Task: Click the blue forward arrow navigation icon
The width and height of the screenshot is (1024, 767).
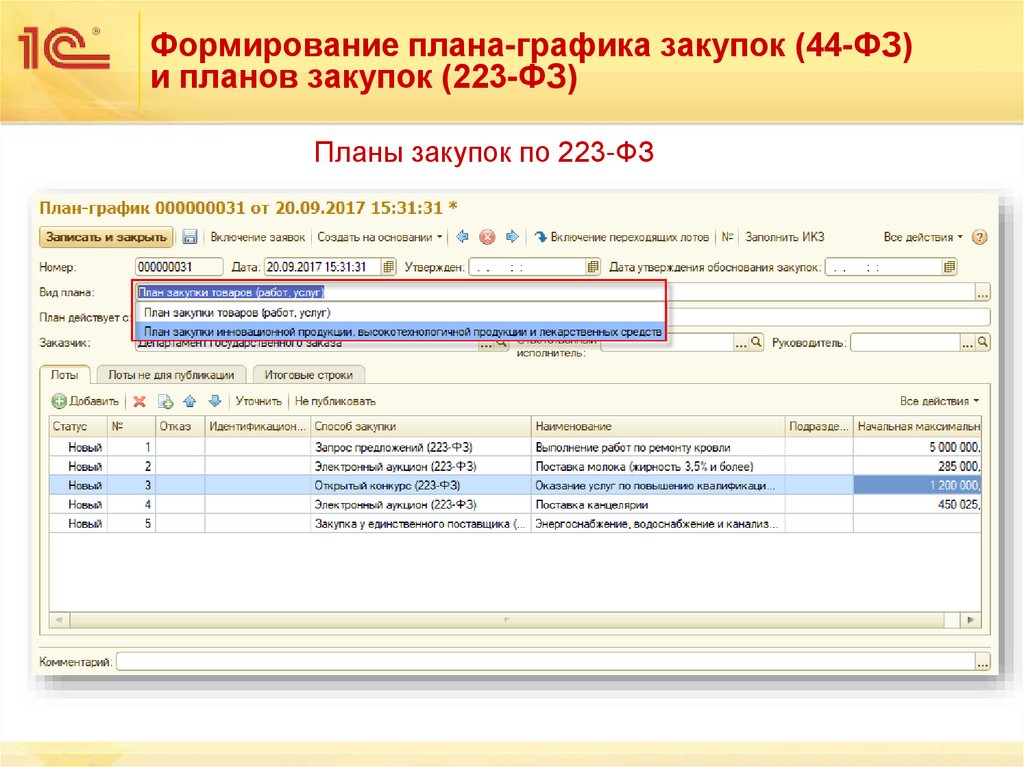Action: coord(511,238)
